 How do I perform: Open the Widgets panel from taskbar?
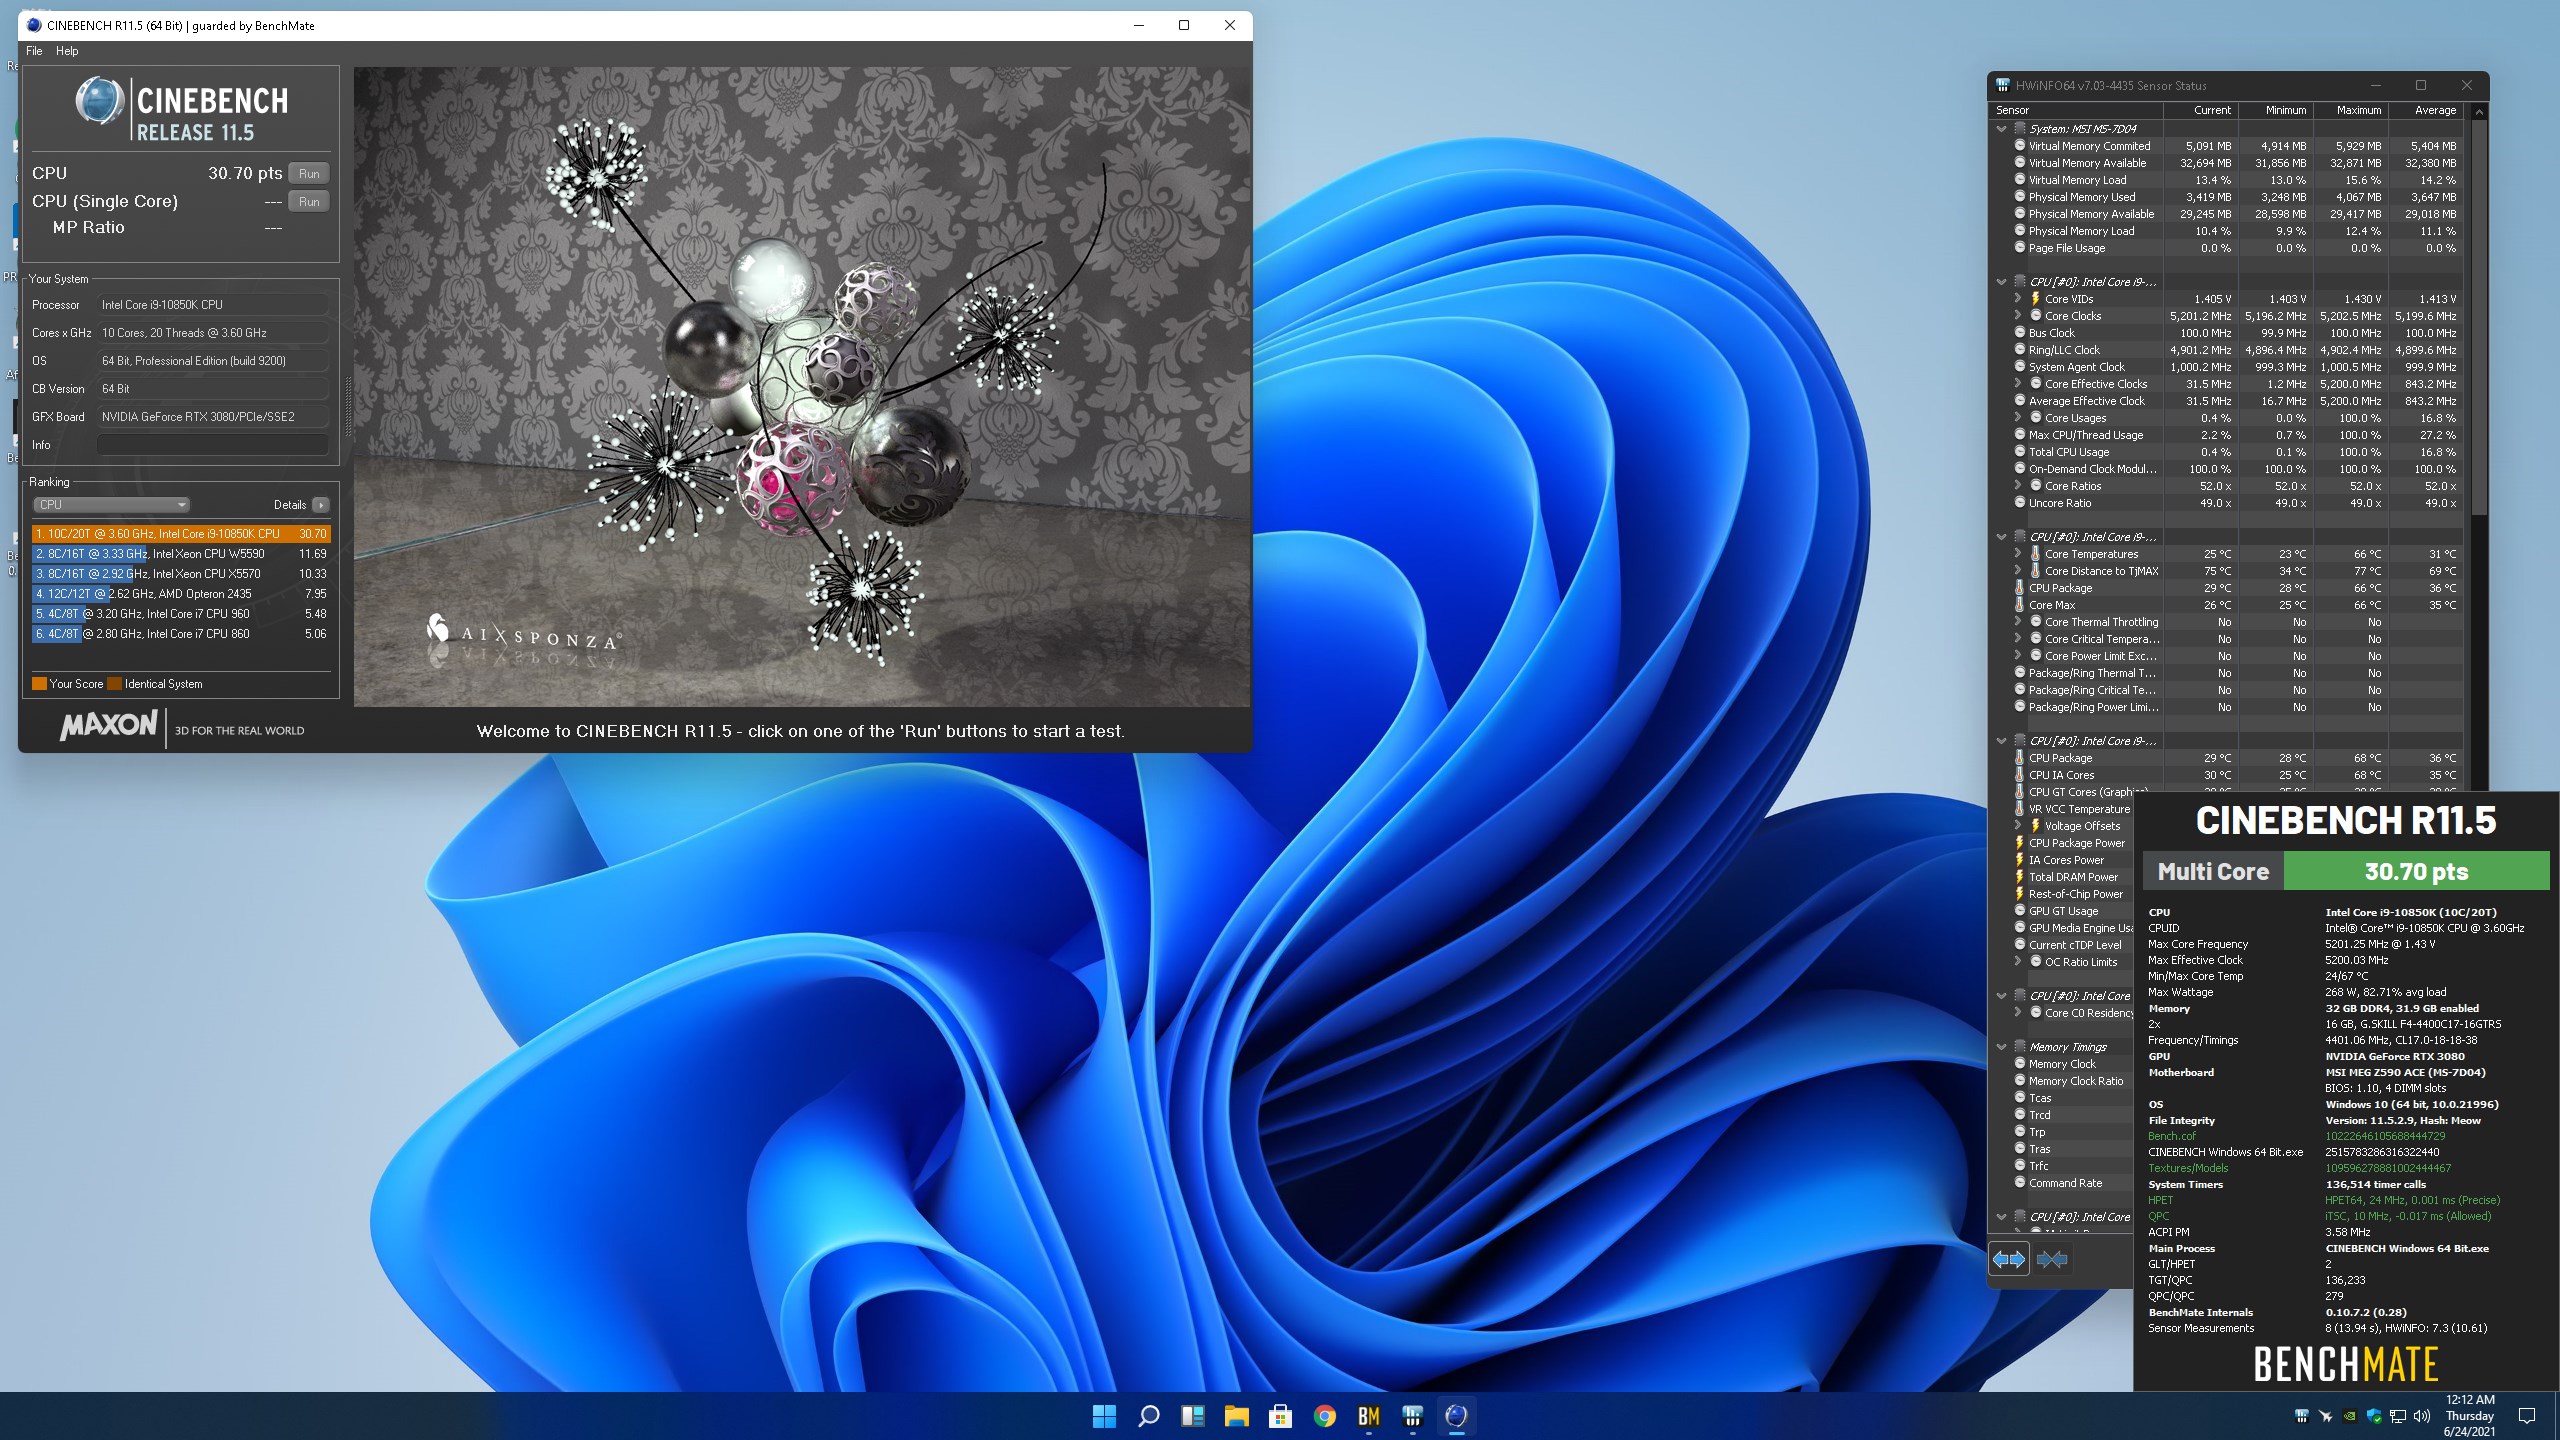tap(1192, 1416)
